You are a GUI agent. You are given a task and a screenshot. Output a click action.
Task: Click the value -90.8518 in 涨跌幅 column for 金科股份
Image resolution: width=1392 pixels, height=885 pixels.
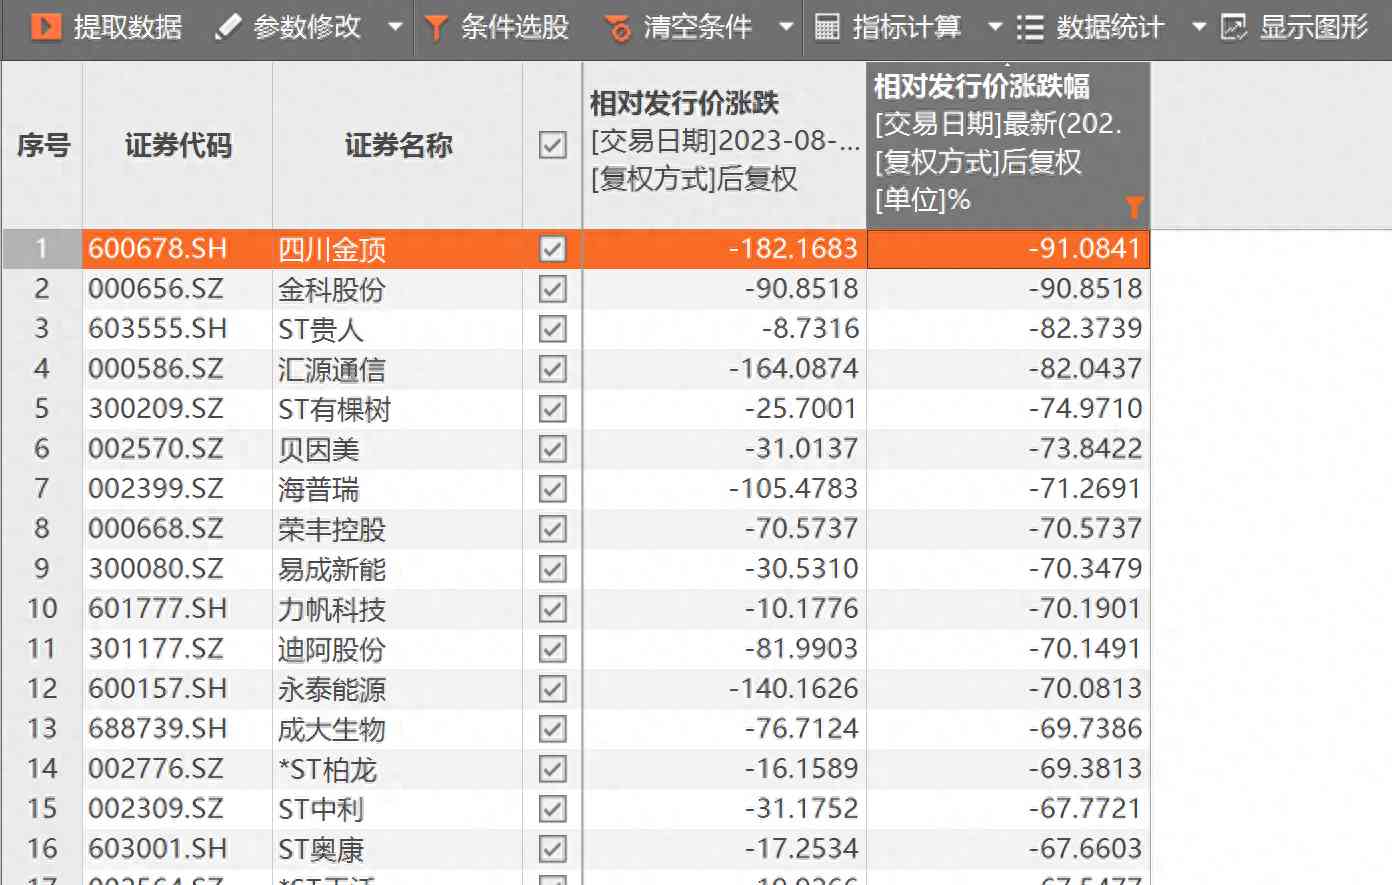tap(1085, 289)
